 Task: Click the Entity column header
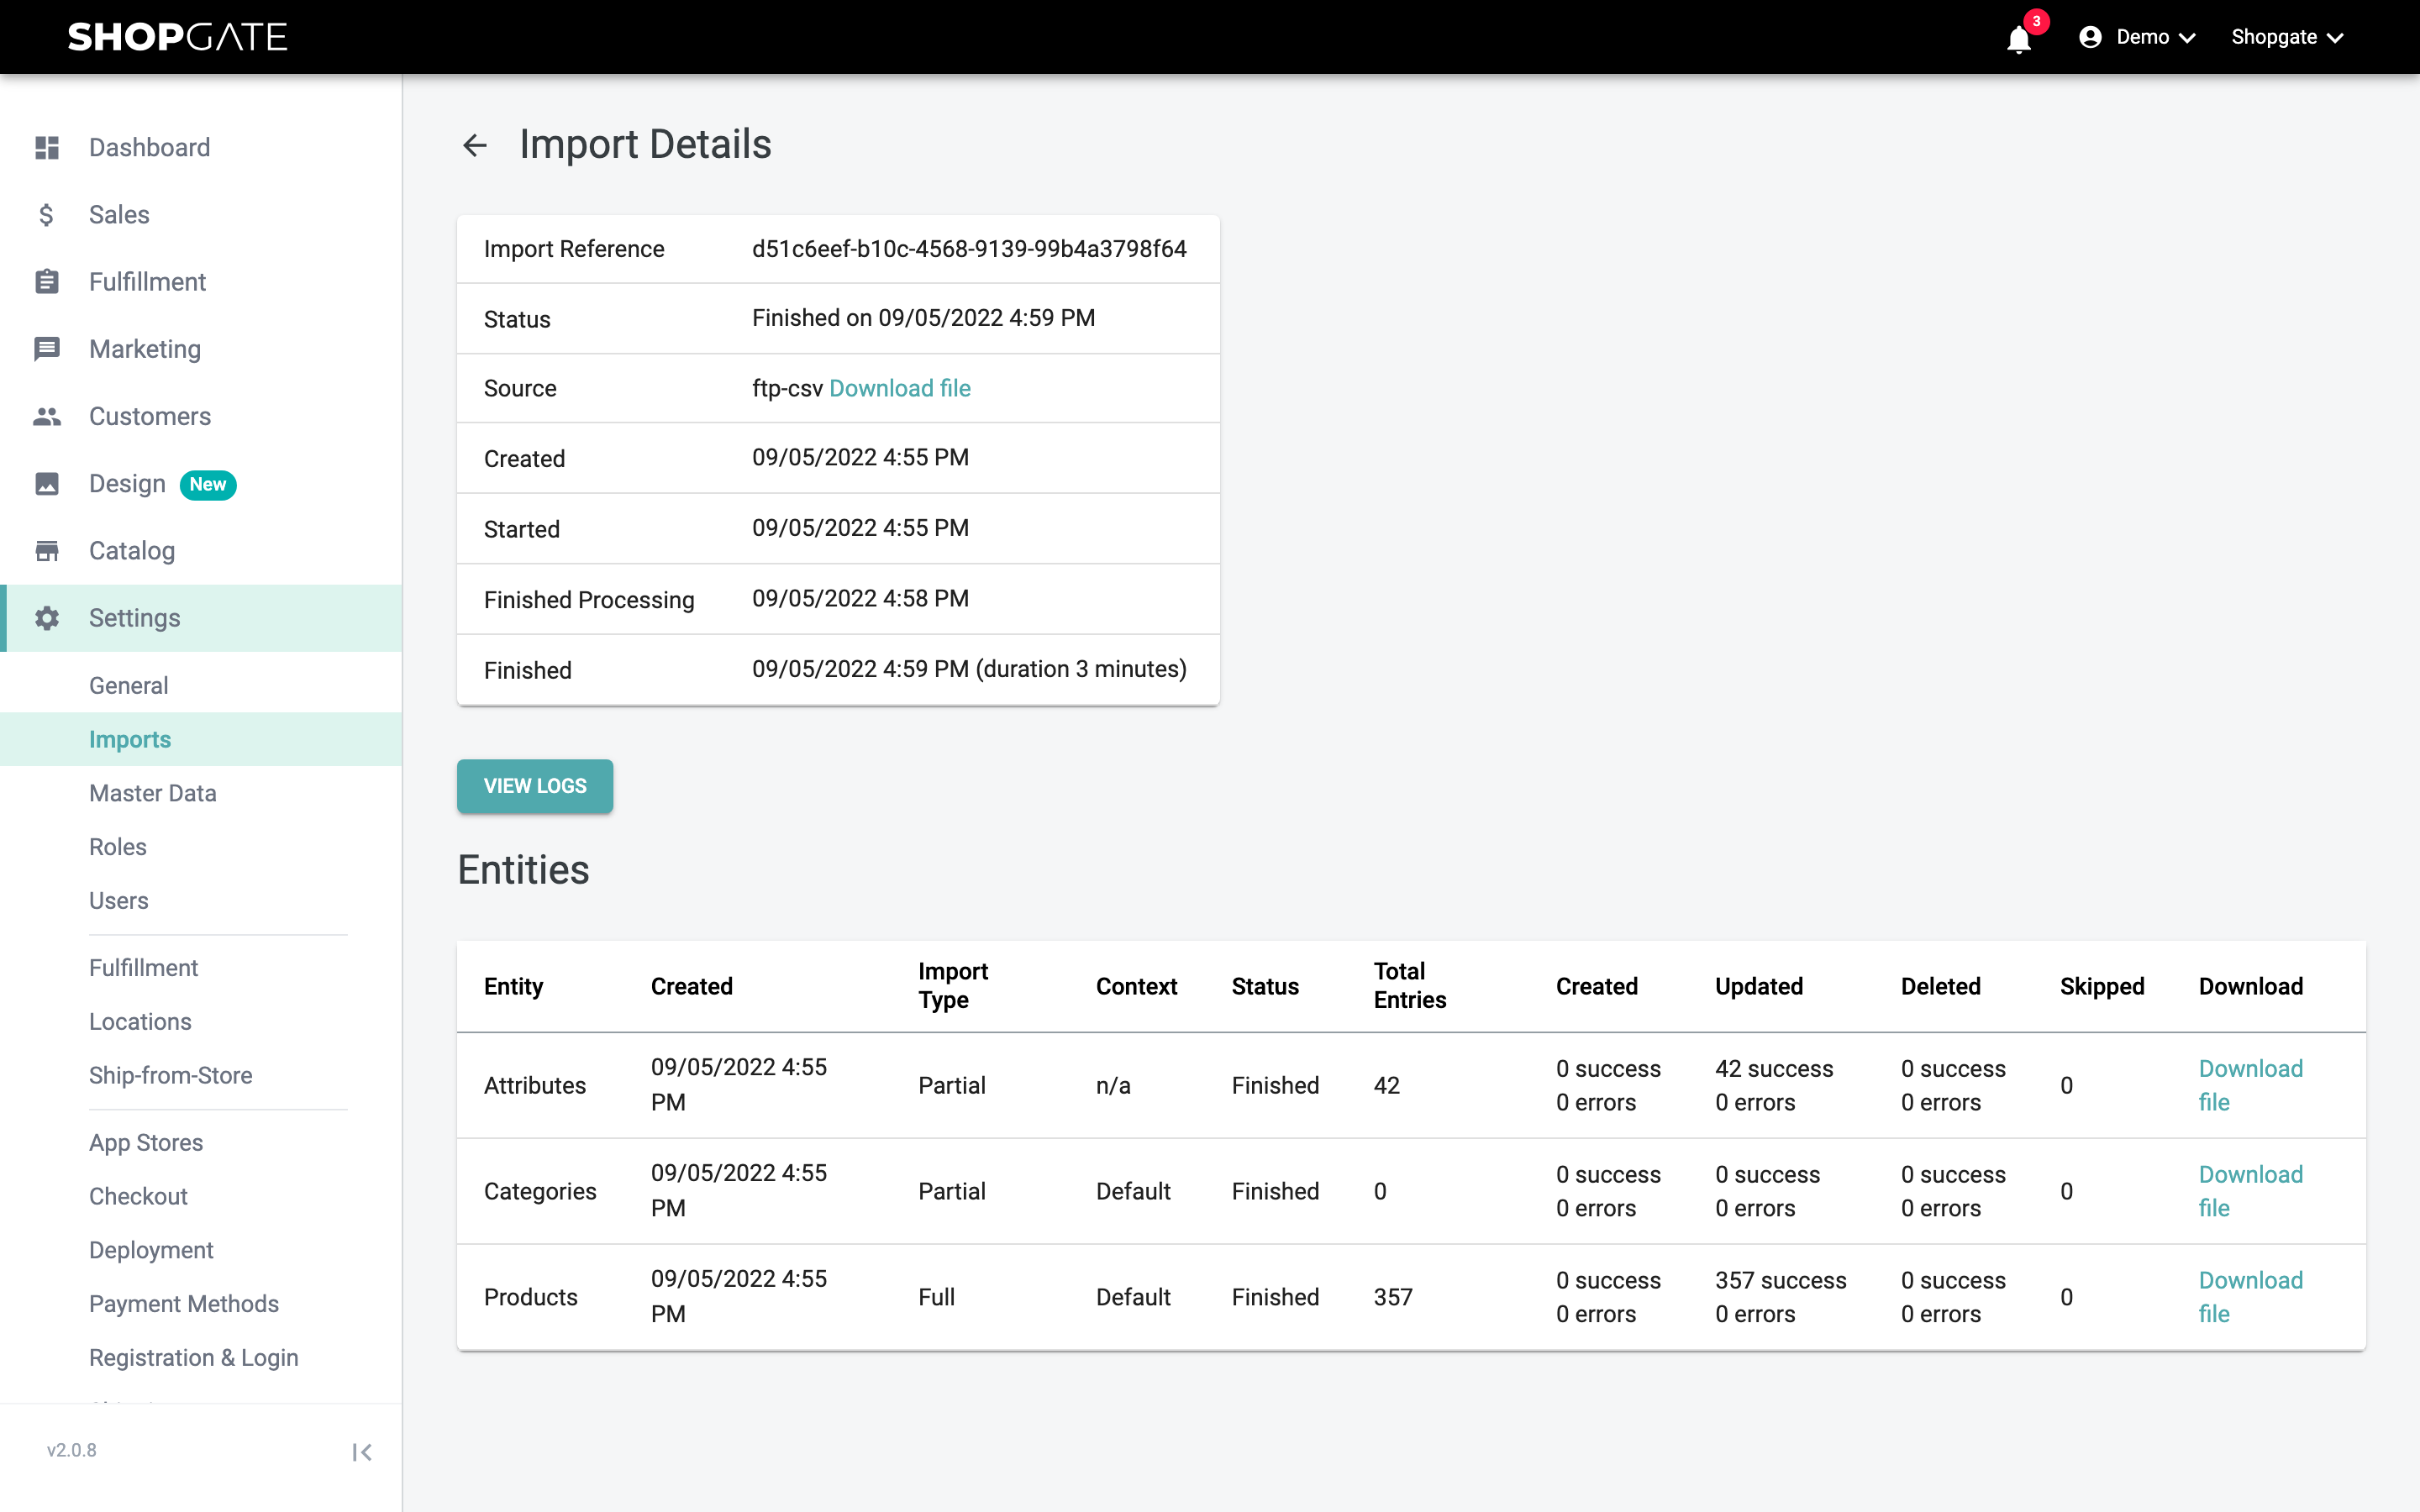[514, 987]
